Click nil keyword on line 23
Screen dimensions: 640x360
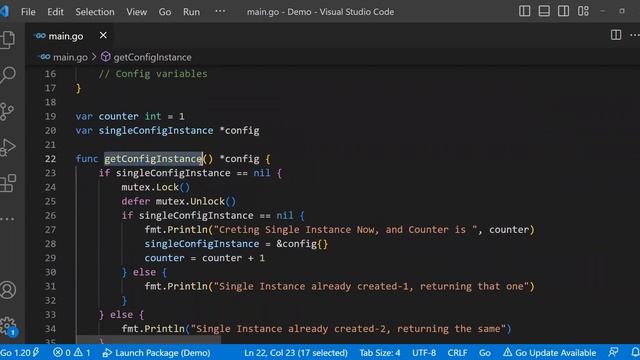point(262,173)
